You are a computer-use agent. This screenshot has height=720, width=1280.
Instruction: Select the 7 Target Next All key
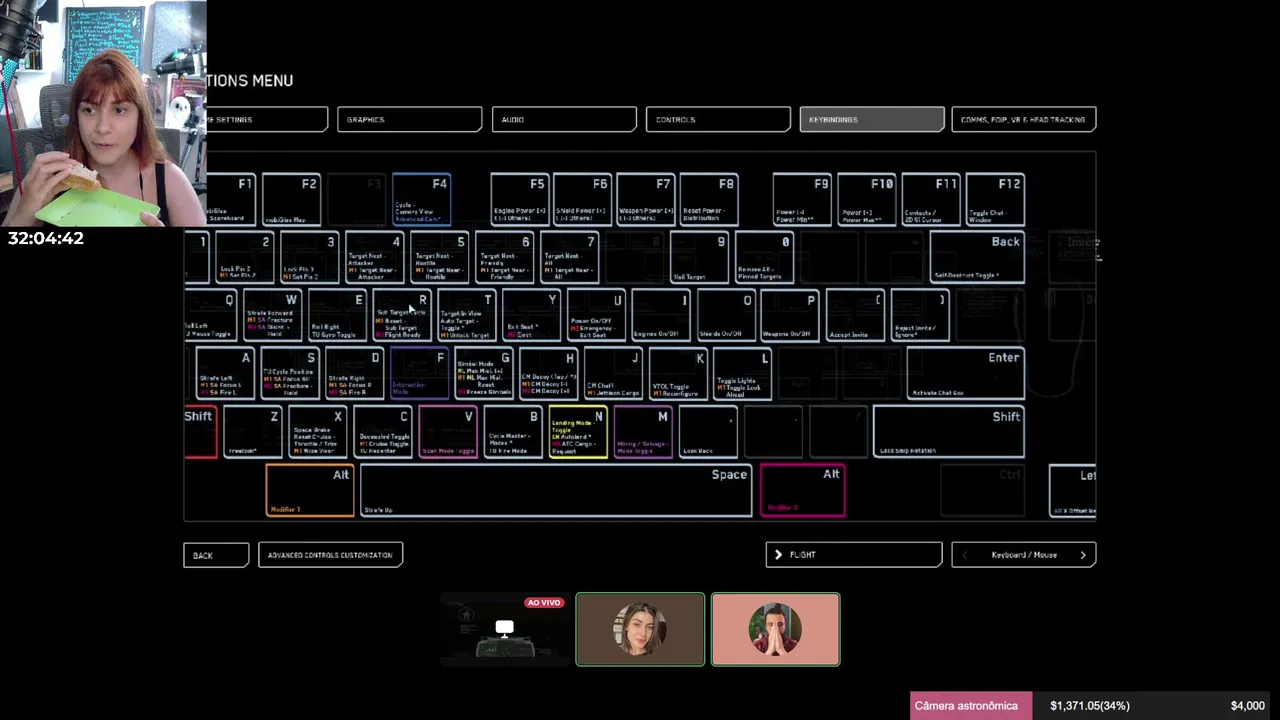570,258
